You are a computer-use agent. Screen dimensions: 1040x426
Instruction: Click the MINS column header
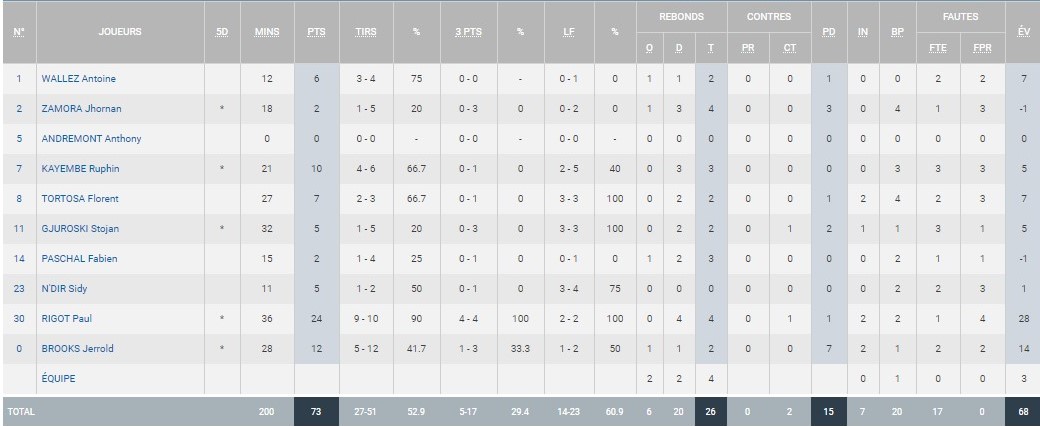click(x=267, y=32)
